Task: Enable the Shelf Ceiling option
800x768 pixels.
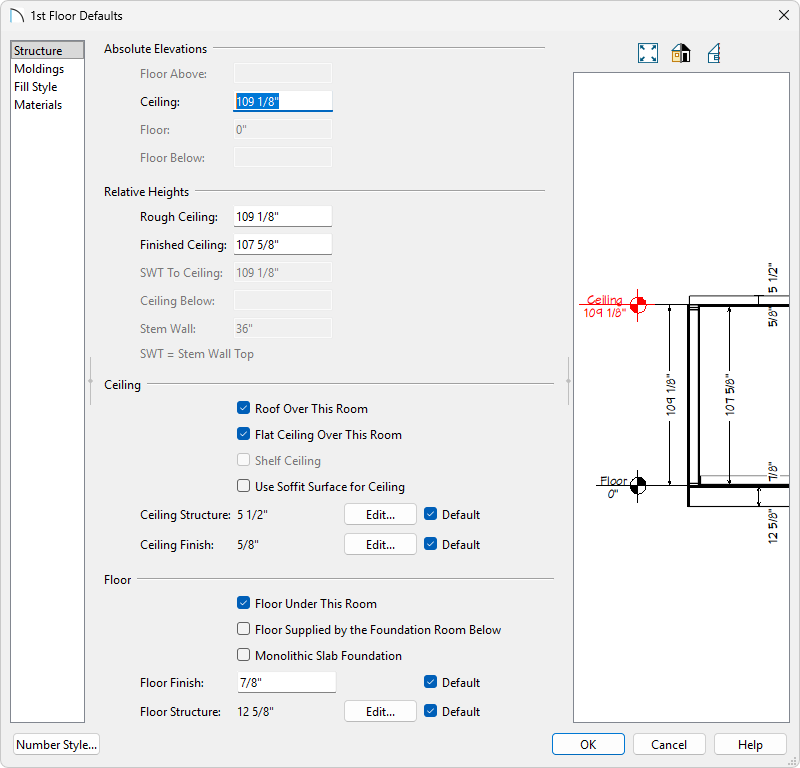Action: [243, 460]
